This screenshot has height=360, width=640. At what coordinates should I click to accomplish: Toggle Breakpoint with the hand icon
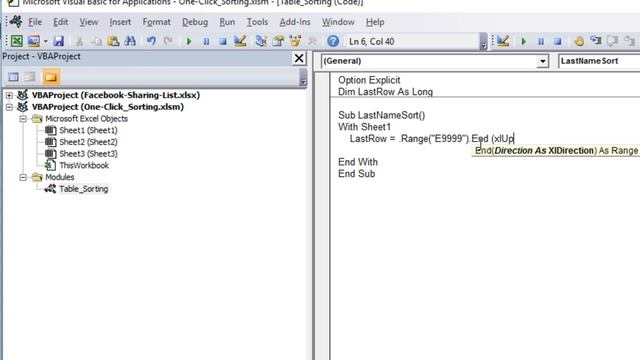(579, 41)
